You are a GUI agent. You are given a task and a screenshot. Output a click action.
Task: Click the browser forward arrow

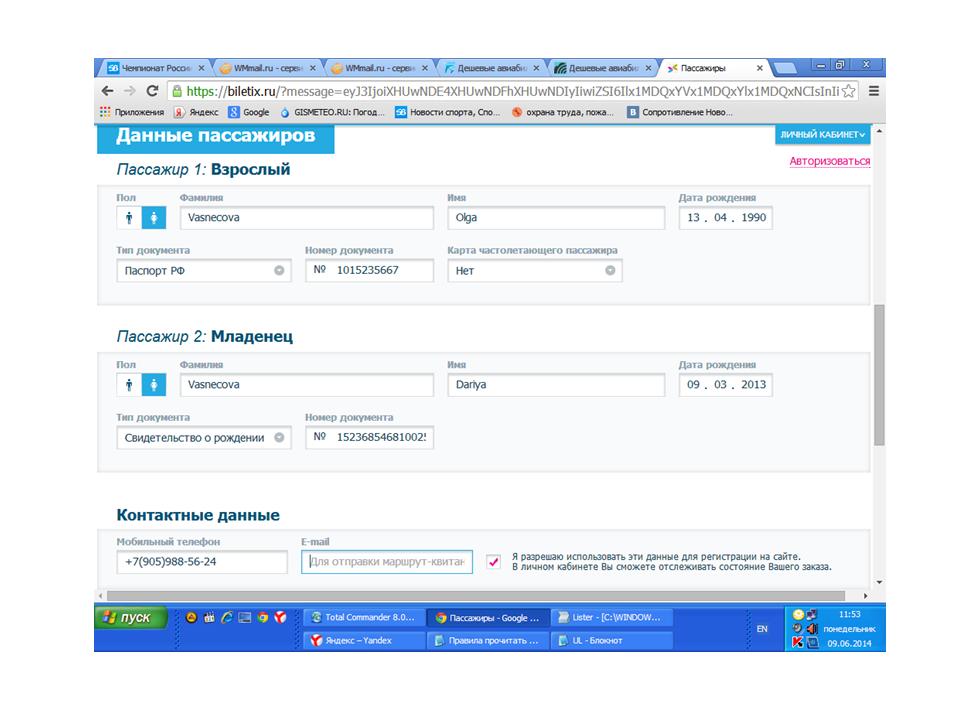tap(130, 91)
